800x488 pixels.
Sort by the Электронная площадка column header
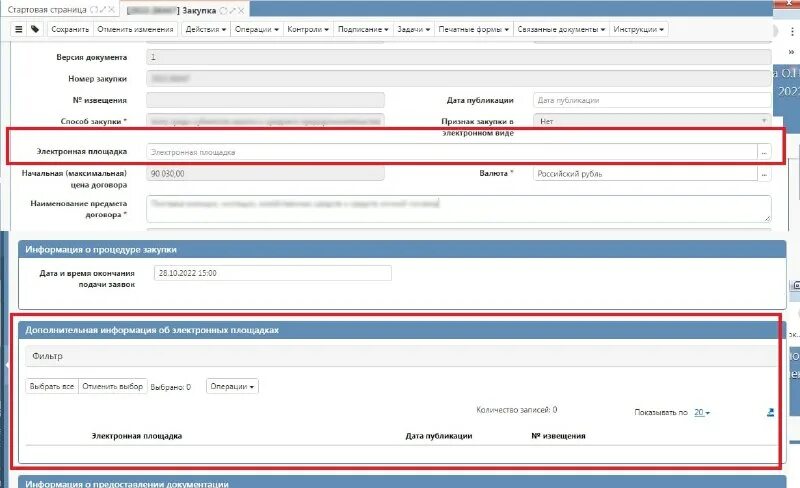click(137, 436)
